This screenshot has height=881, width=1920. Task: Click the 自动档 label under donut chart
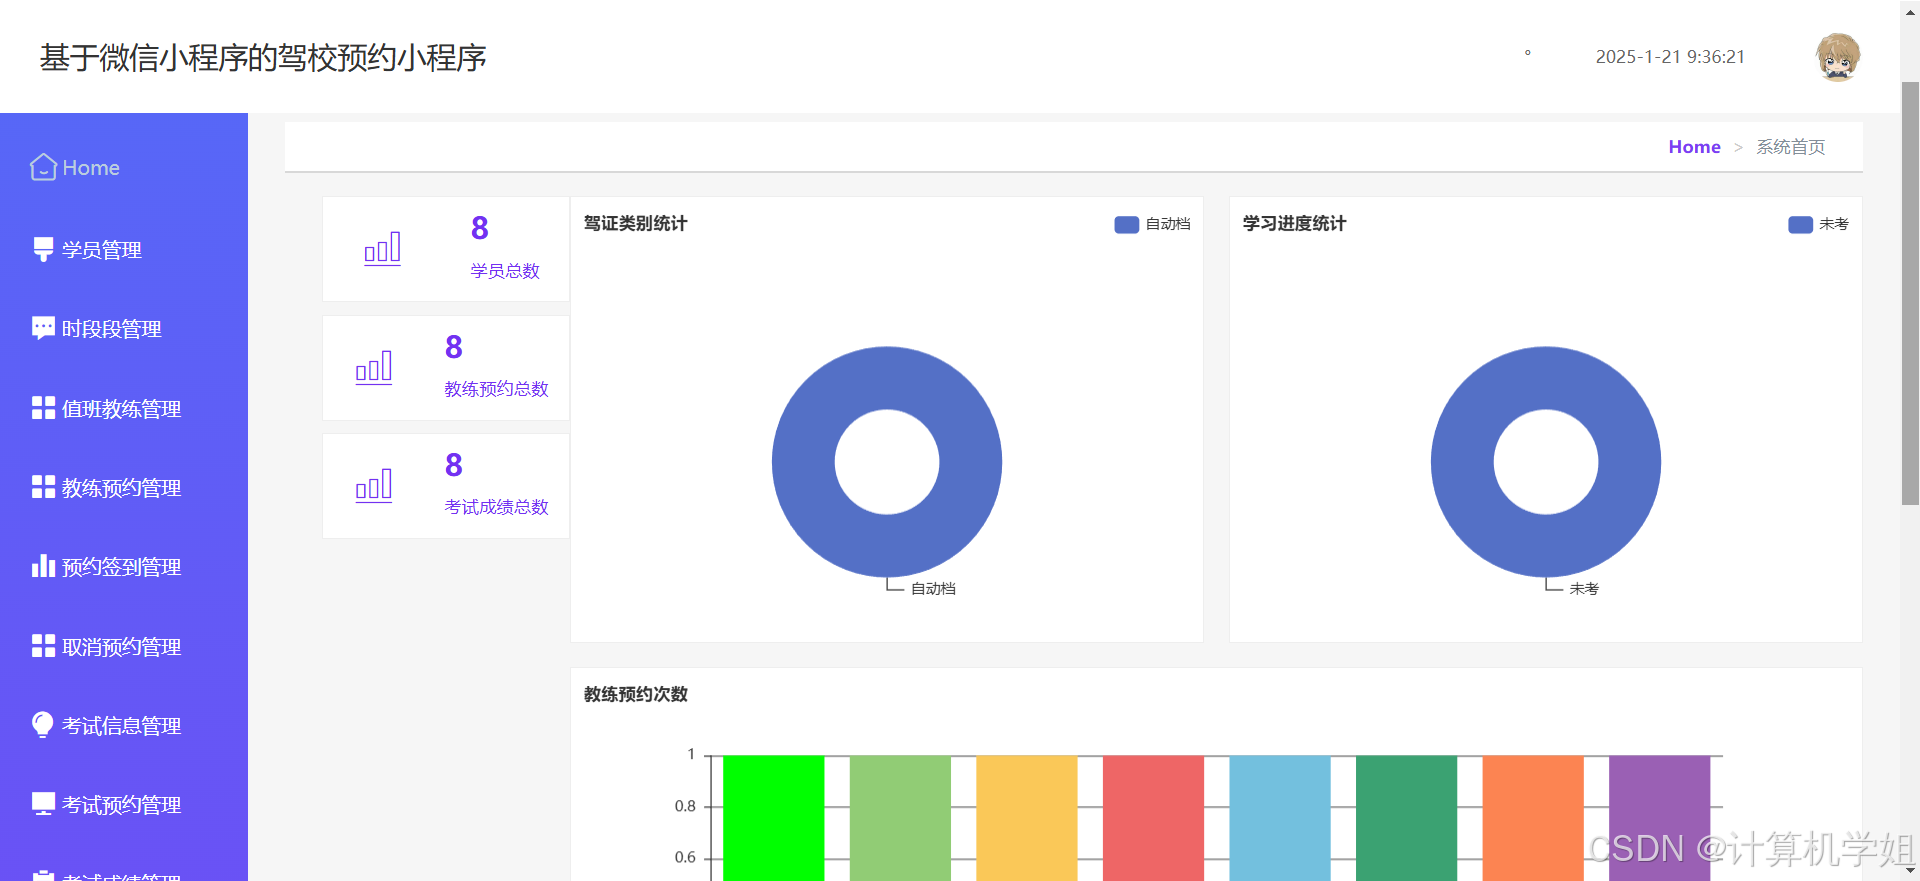point(933,588)
